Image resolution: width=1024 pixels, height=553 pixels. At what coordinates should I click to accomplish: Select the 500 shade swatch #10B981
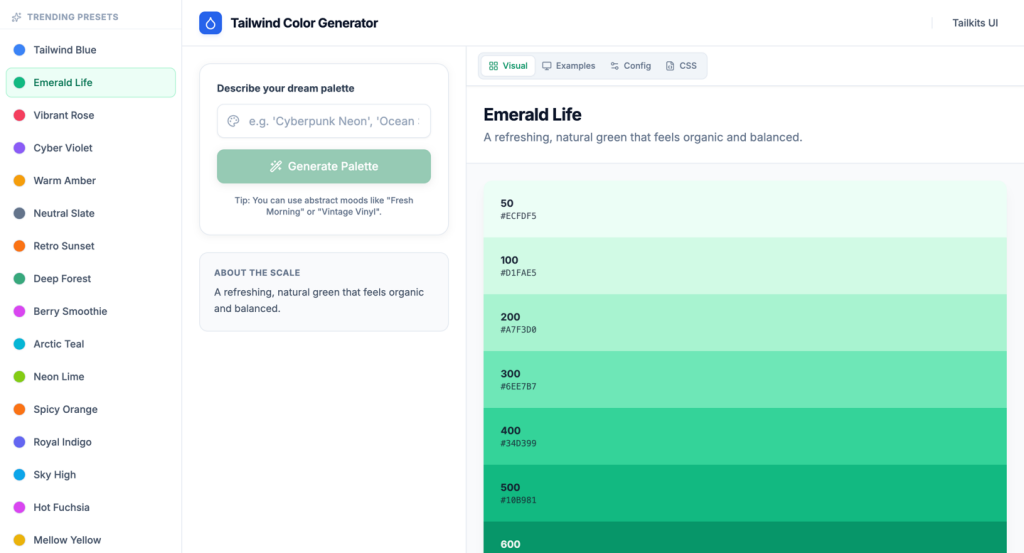click(x=744, y=492)
